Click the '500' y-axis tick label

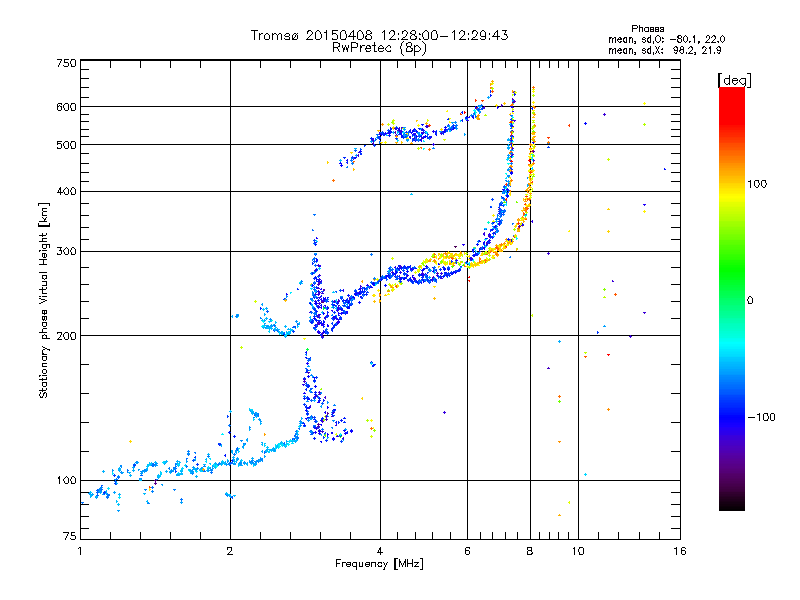(x=66, y=145)
